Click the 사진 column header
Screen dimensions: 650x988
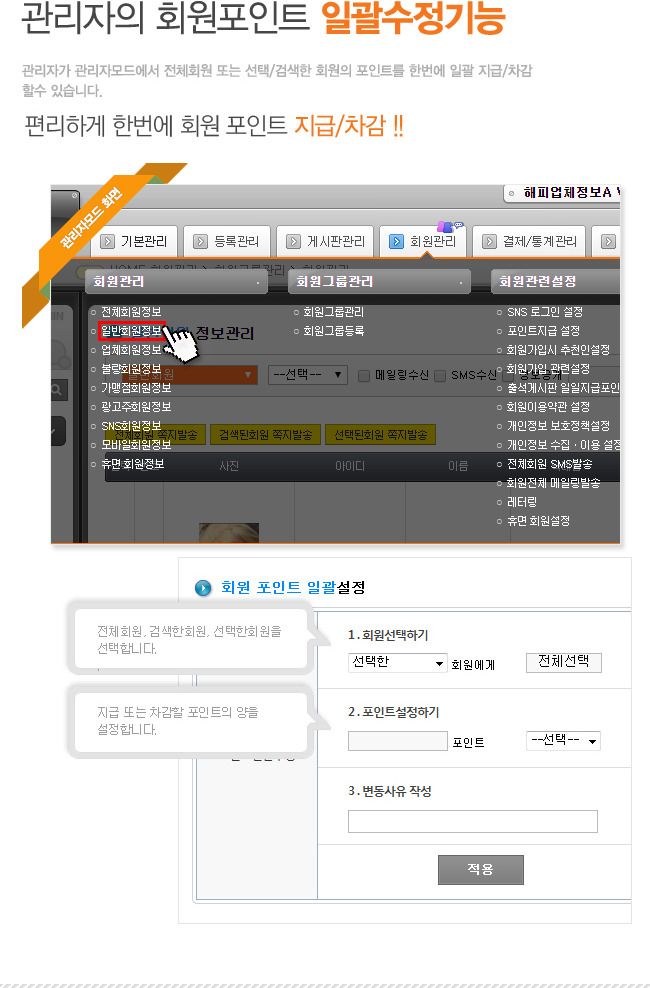coord(229,466)
